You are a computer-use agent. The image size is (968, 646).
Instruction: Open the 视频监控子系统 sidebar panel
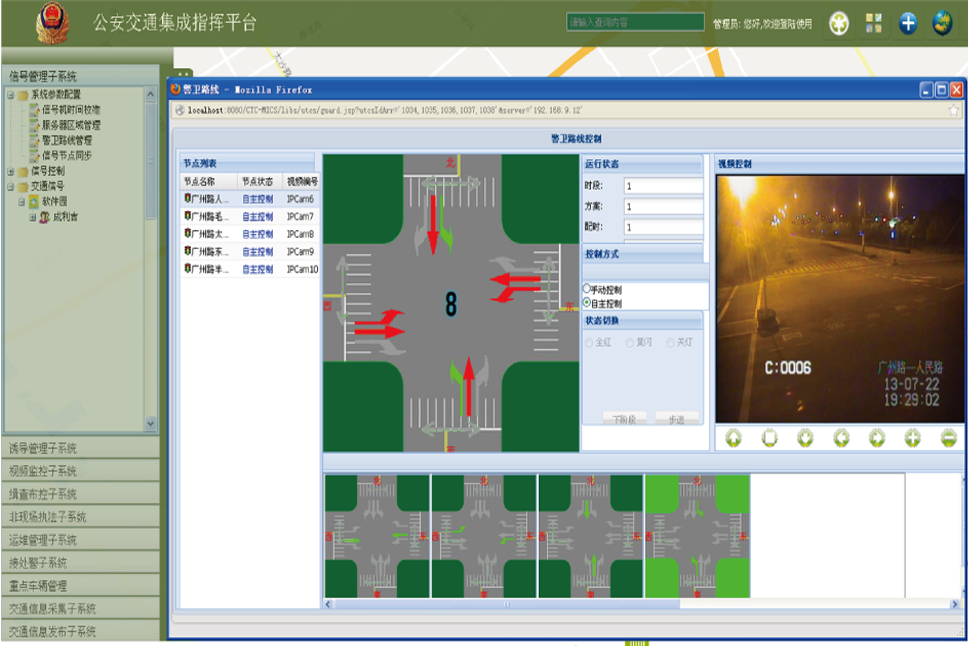(80, 471)
